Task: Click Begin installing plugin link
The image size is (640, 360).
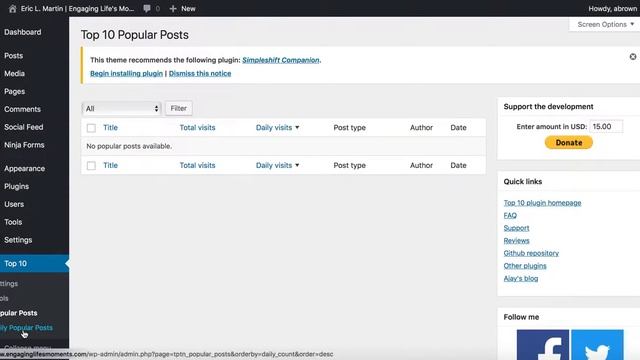Action: [x=126, y=73]
